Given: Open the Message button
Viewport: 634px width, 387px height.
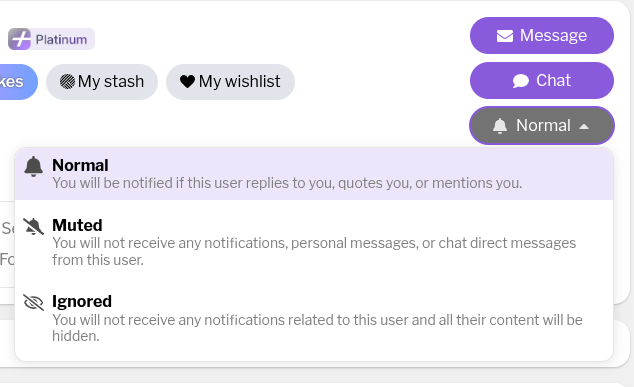Looking at the screenshot, I should coord(542,36).
